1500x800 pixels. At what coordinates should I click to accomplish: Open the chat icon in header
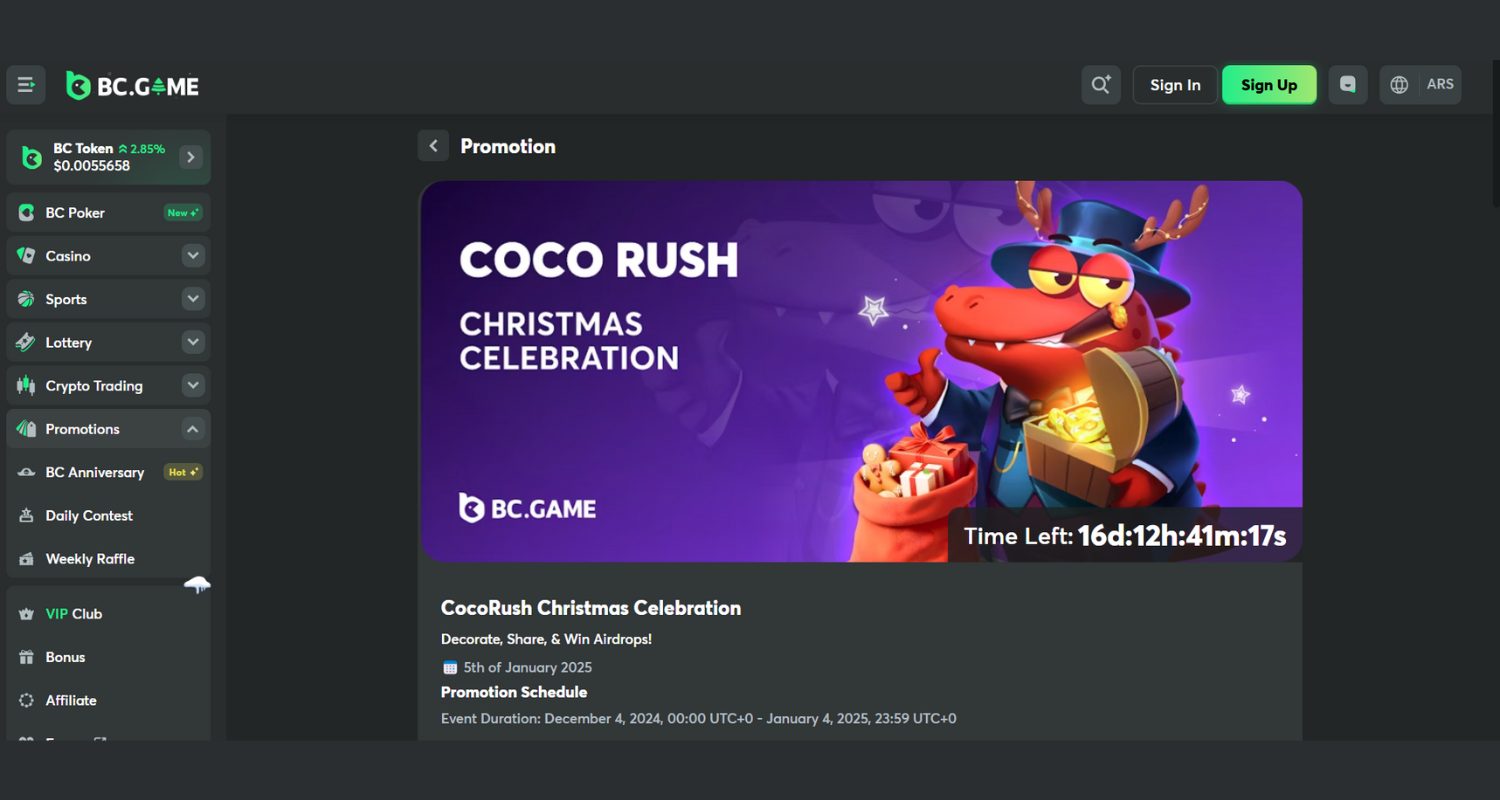pyautogui.click(x=1348, y=85)
